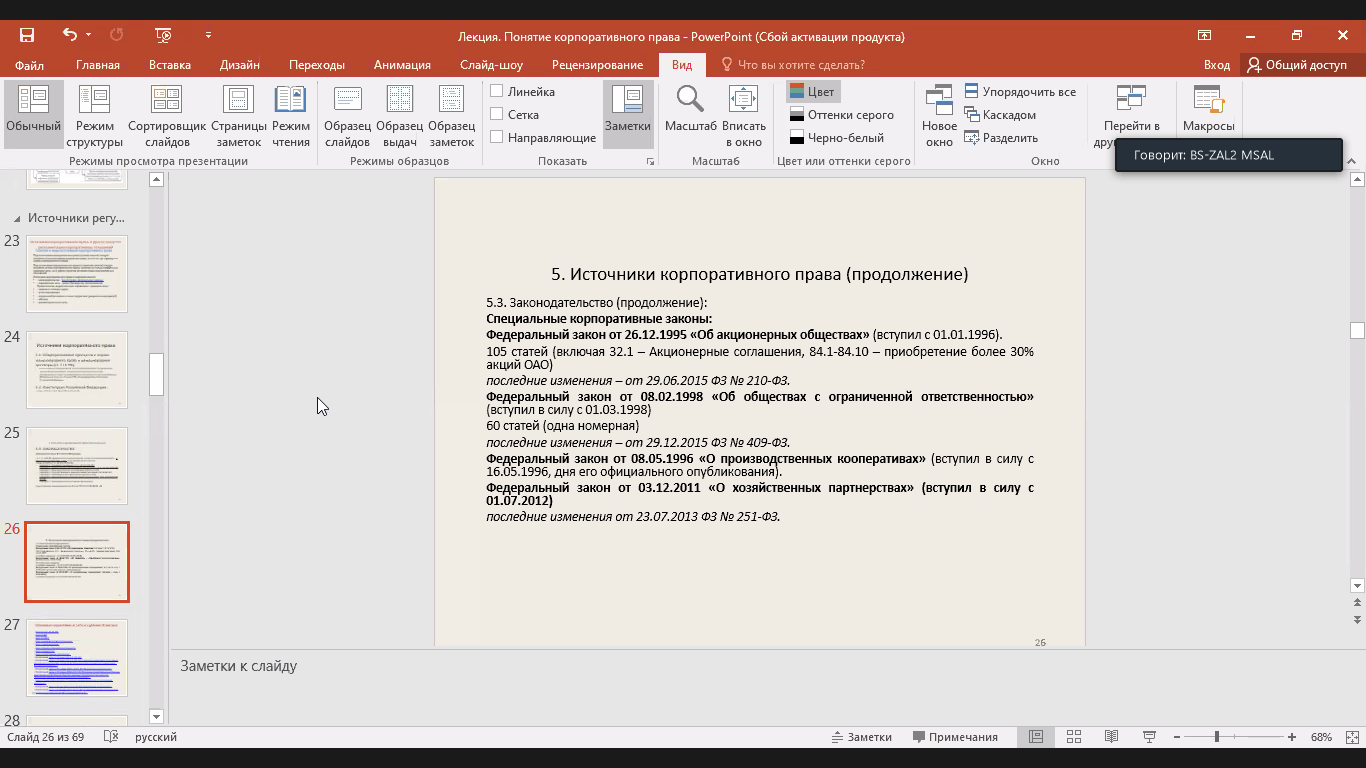Select Оттенки серого grayscale mode
This screenshot has width=1366, height=768.
(x=841, y=114)
